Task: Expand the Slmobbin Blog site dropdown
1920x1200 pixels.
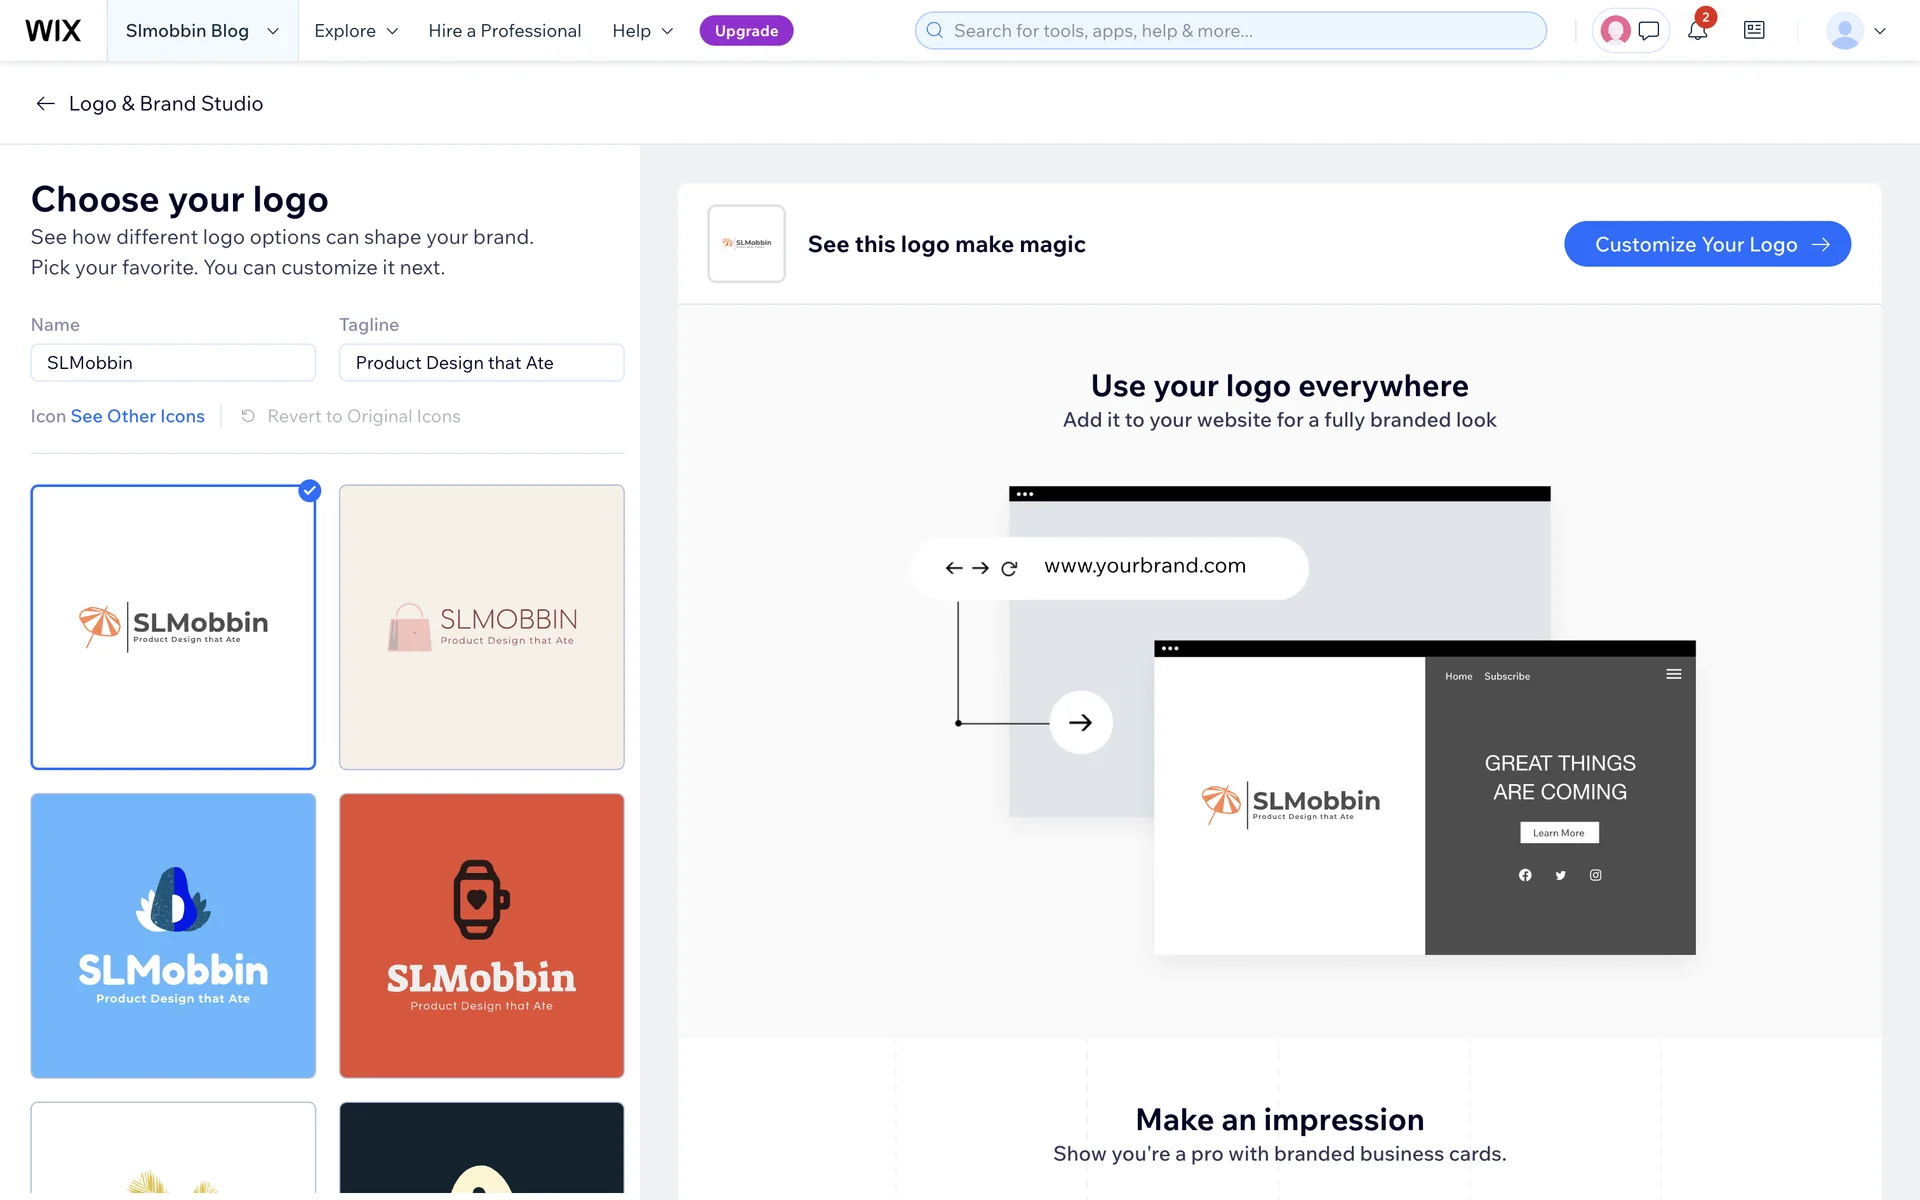Action: (x=202, y=31)
